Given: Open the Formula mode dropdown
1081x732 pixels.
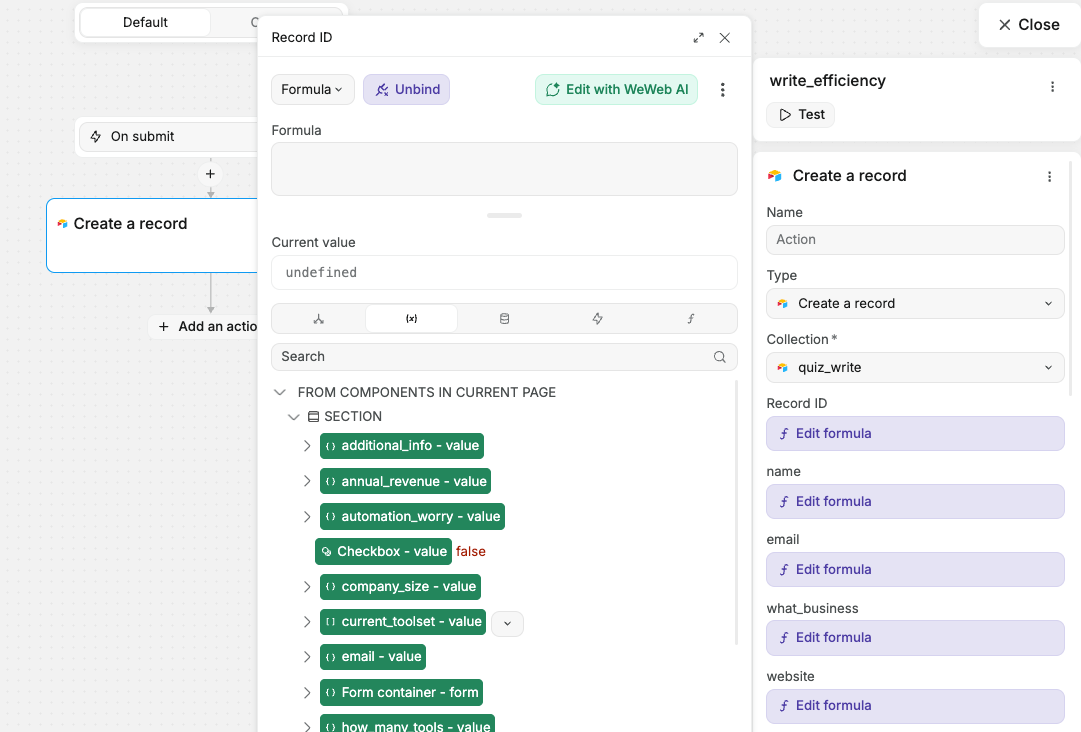Looking at the screenshot, I should tap(312, 90).
